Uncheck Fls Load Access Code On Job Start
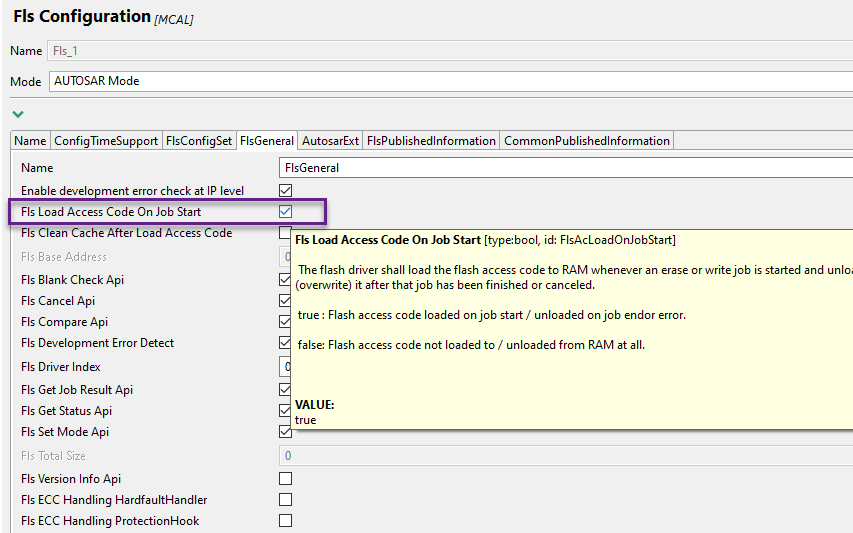Viewport: 853px width, 533px height. tap(286, 212)
